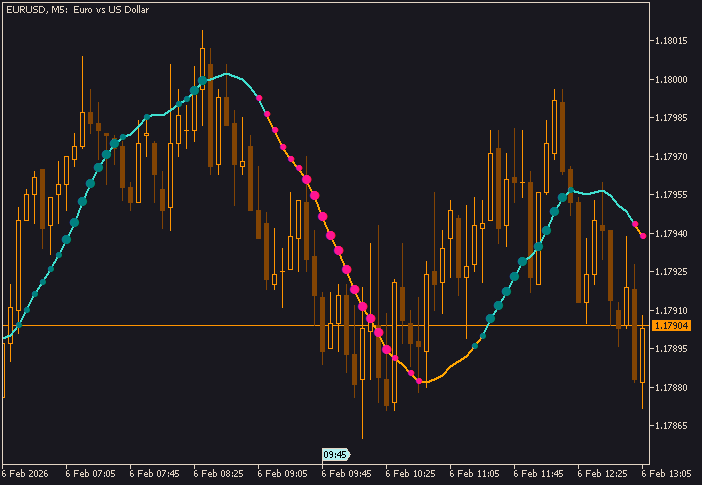The image size is (702, 485).
Task: Click price level 1.17985 on the price scale
Action: click(x=671, y=118)
